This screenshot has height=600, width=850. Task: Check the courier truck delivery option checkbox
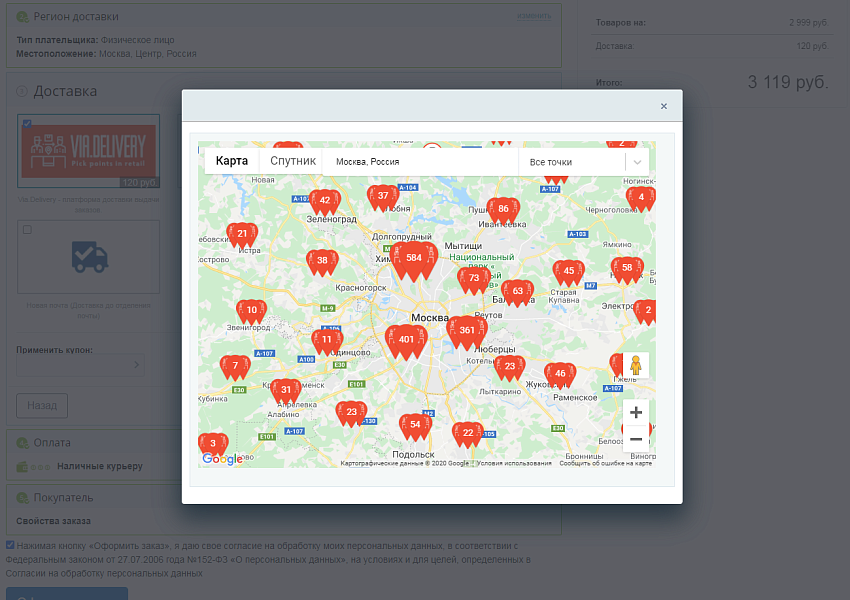[x=27, y=230]
